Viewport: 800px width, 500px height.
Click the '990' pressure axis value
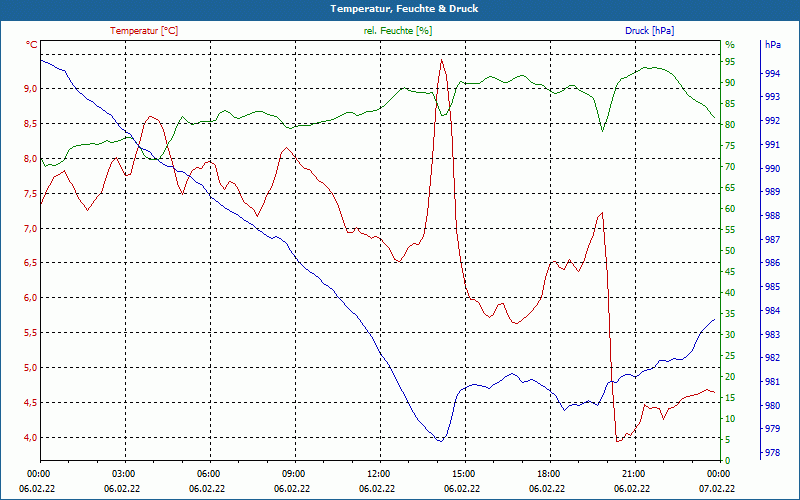tap(772, 168)
